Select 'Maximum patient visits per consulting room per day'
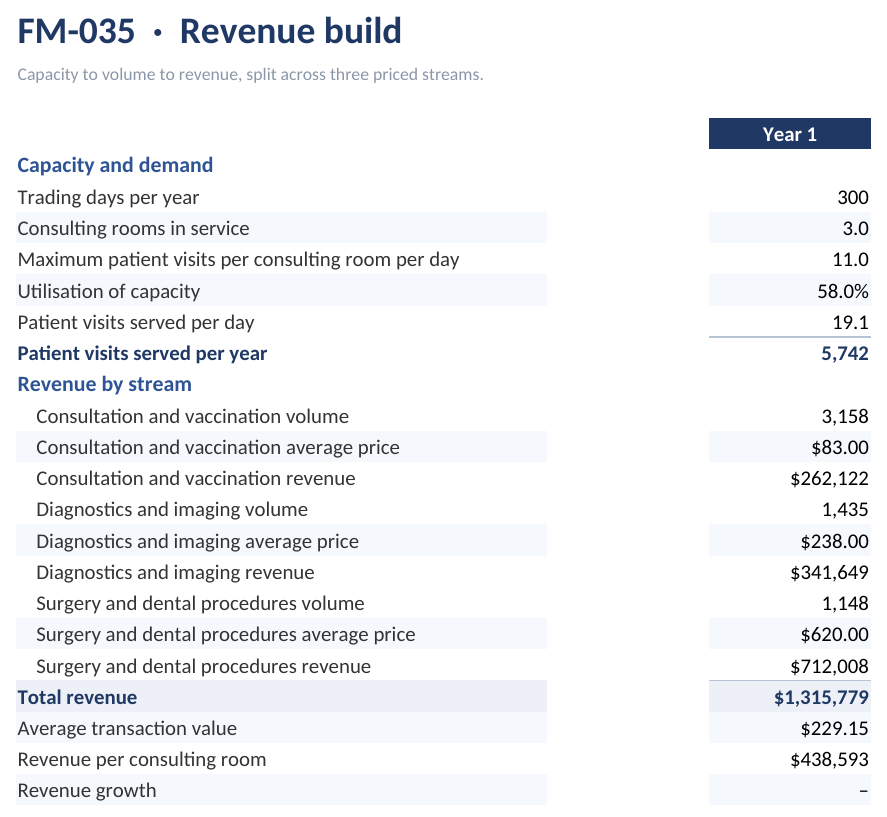This screenshot has height=817, width=887. click(238, 260)
